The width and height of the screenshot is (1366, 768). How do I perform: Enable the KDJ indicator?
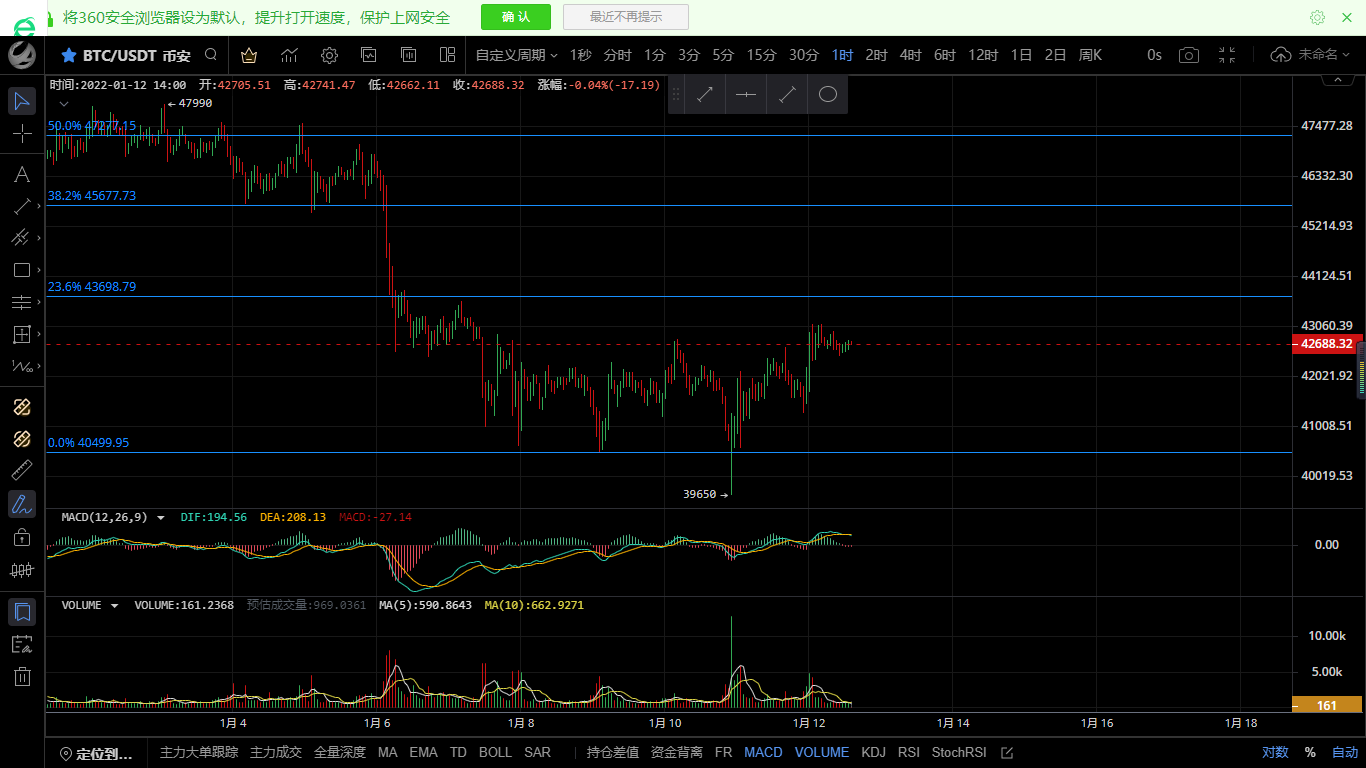(x=873, y=752)
